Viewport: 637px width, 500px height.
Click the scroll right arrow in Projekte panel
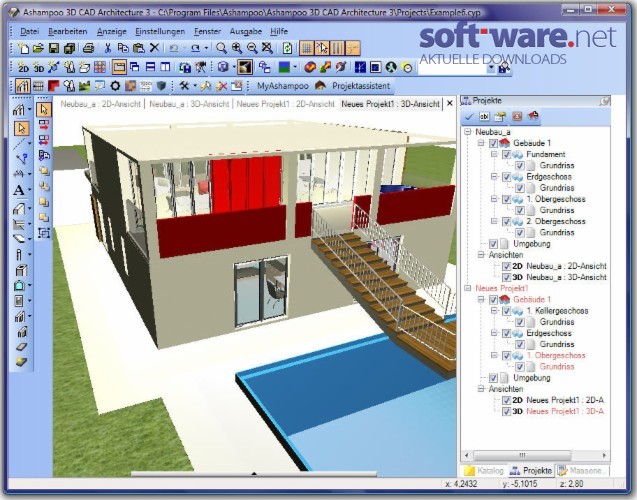point(604,455)
